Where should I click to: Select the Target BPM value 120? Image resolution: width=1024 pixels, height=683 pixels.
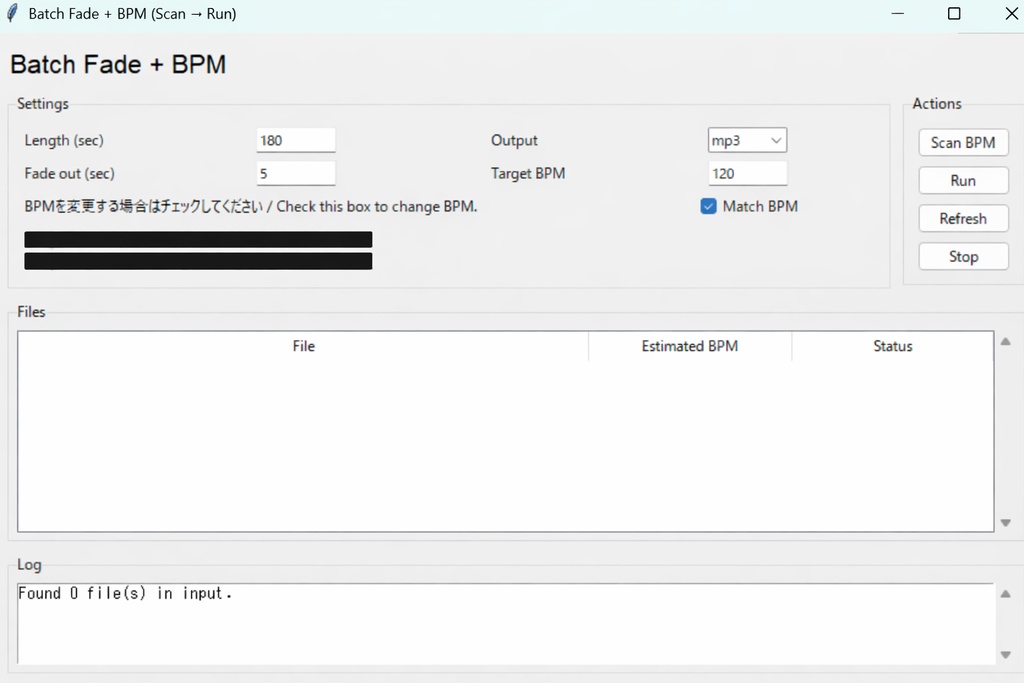pos(747,173)
